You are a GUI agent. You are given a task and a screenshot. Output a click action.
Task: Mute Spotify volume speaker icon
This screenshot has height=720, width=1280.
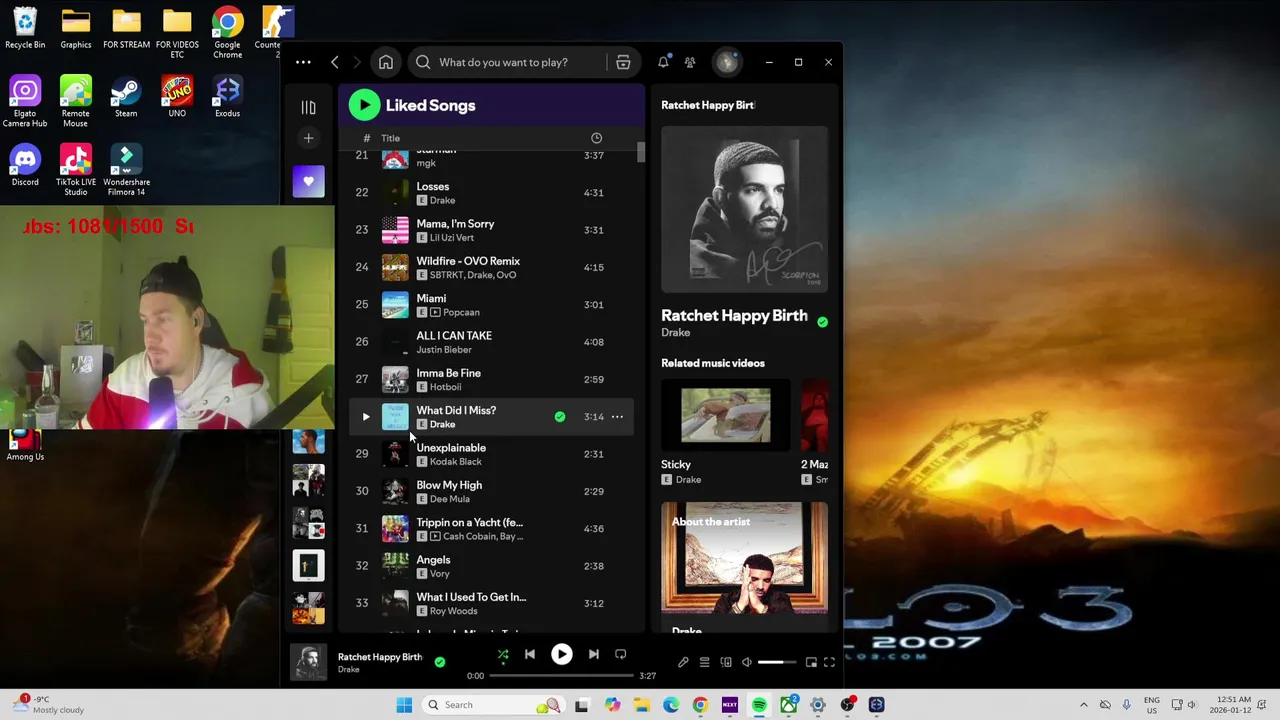pyautogui.click(x=747, y=662)
